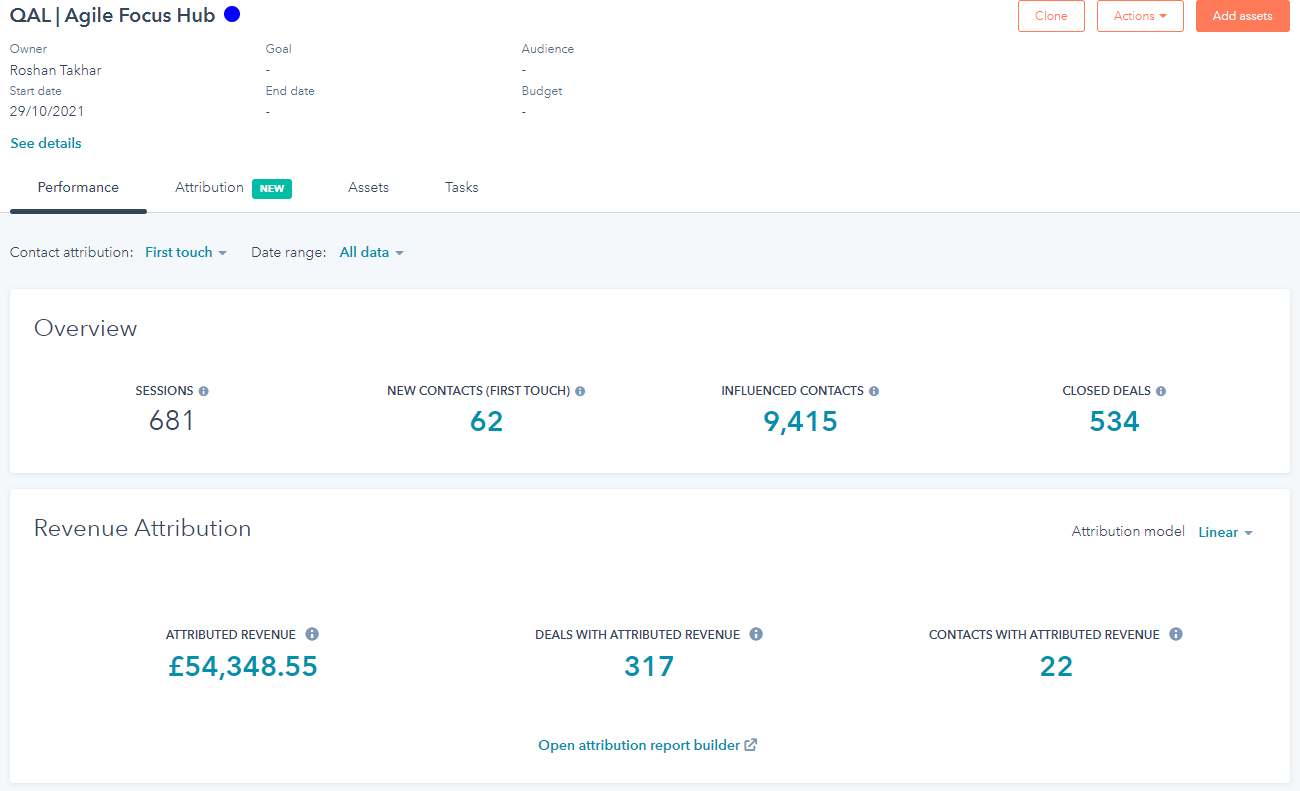
Task: Click the £54,348.55 attributed revenue value
Action: (243, 666)
